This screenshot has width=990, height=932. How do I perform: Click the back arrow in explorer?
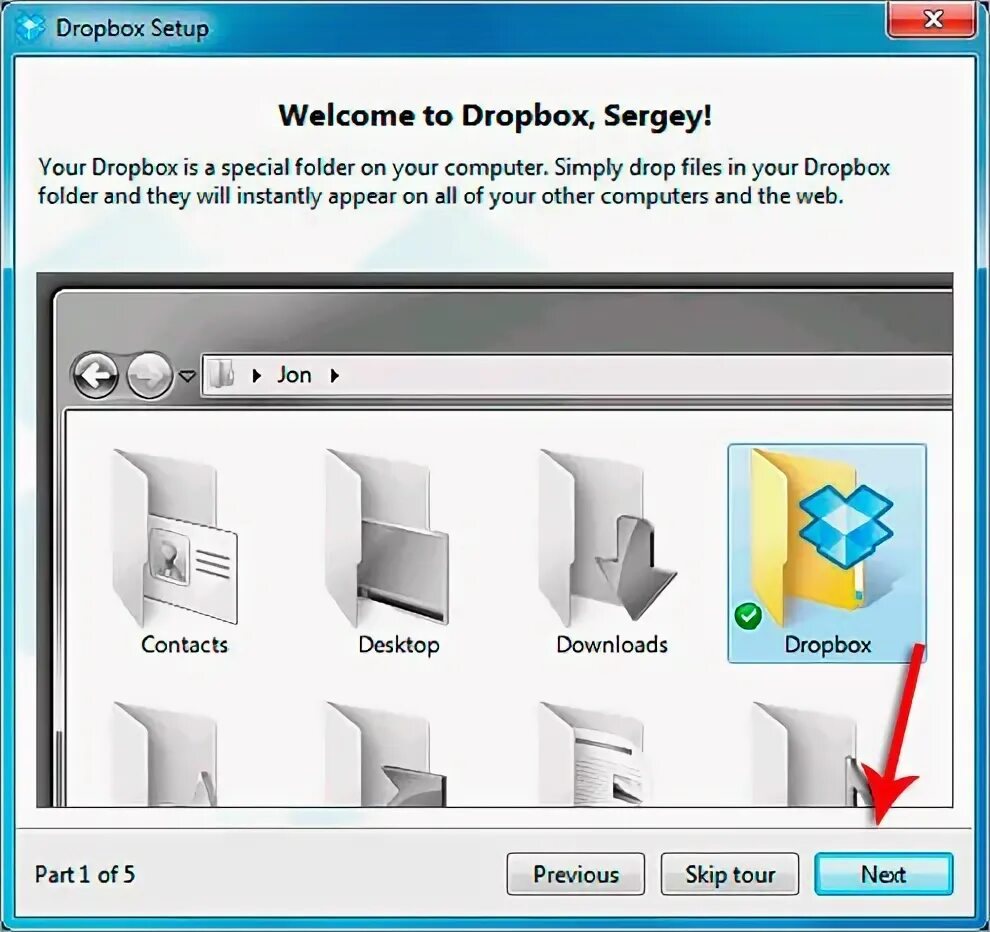pyautogui.click(x=95, y=376)
